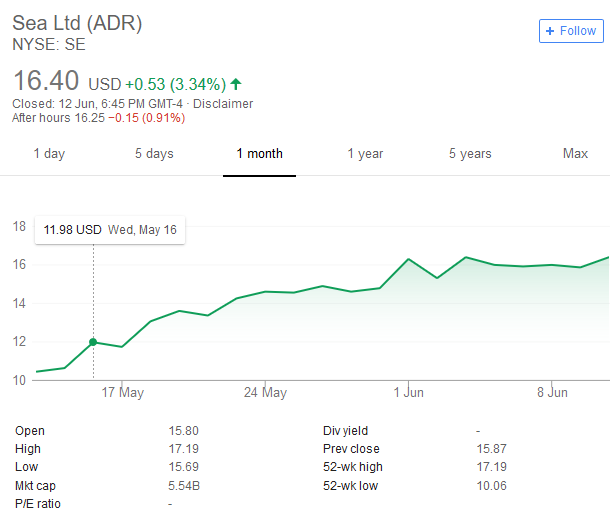Click the Mkt cap value 5.54B

pyautogui.click(x=184, y=486)
